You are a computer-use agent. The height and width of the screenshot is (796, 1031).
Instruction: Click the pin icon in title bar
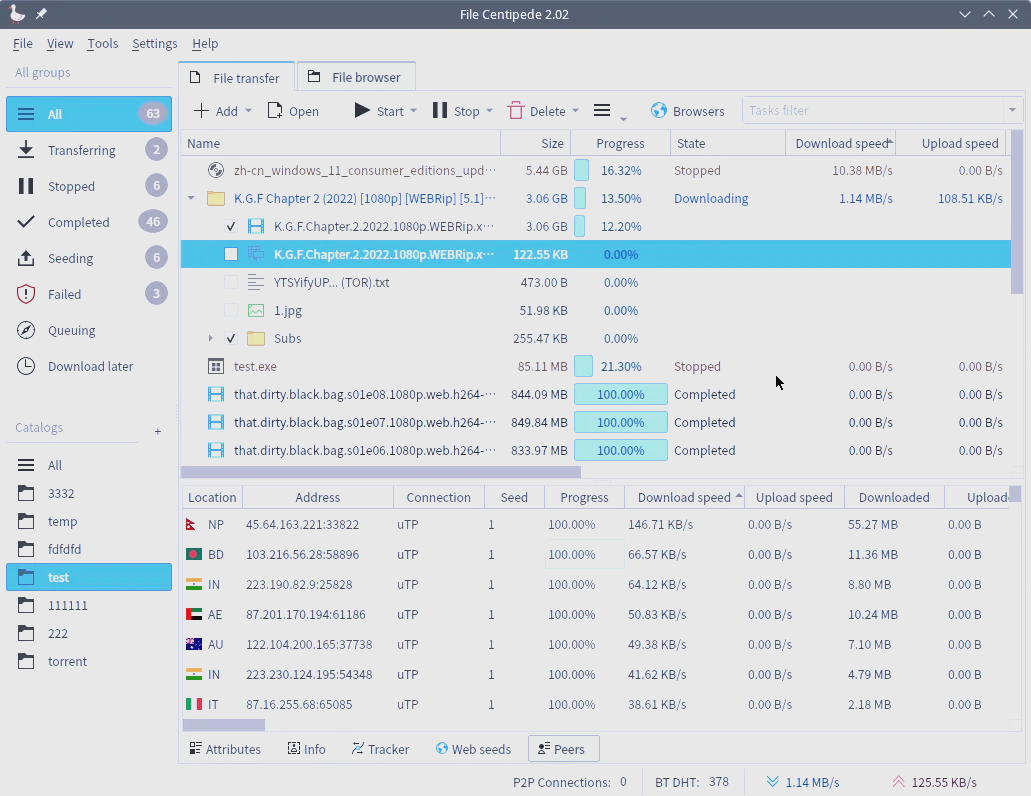coord(41,14)
